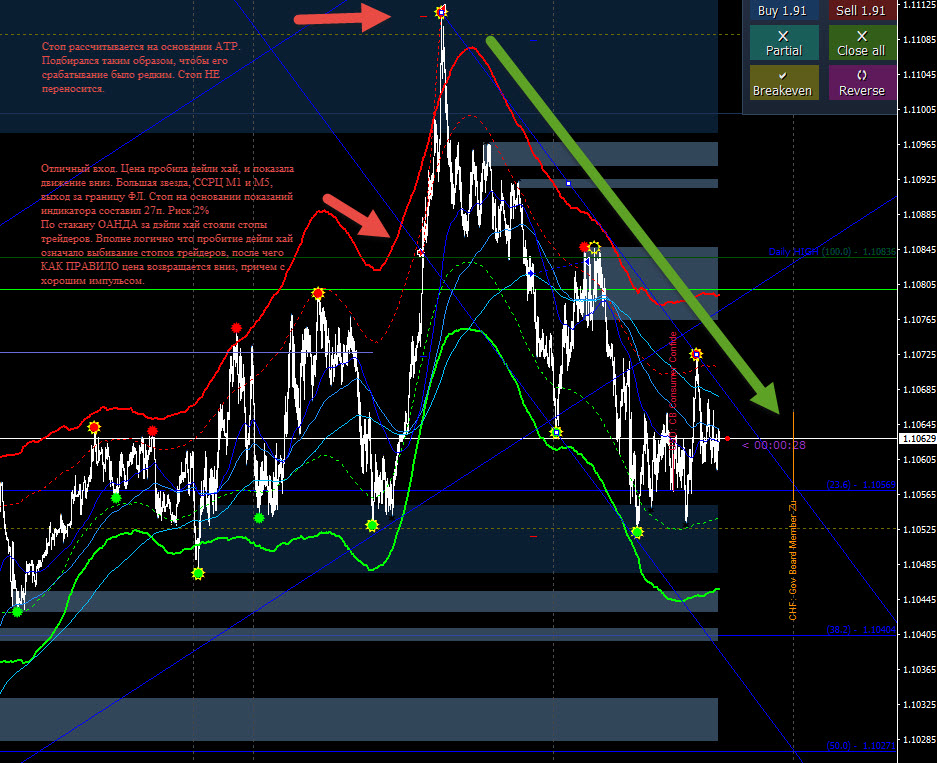Click price scale value 1.10405
The width and height of the screenshot is (937, 763).
(918, 635)
